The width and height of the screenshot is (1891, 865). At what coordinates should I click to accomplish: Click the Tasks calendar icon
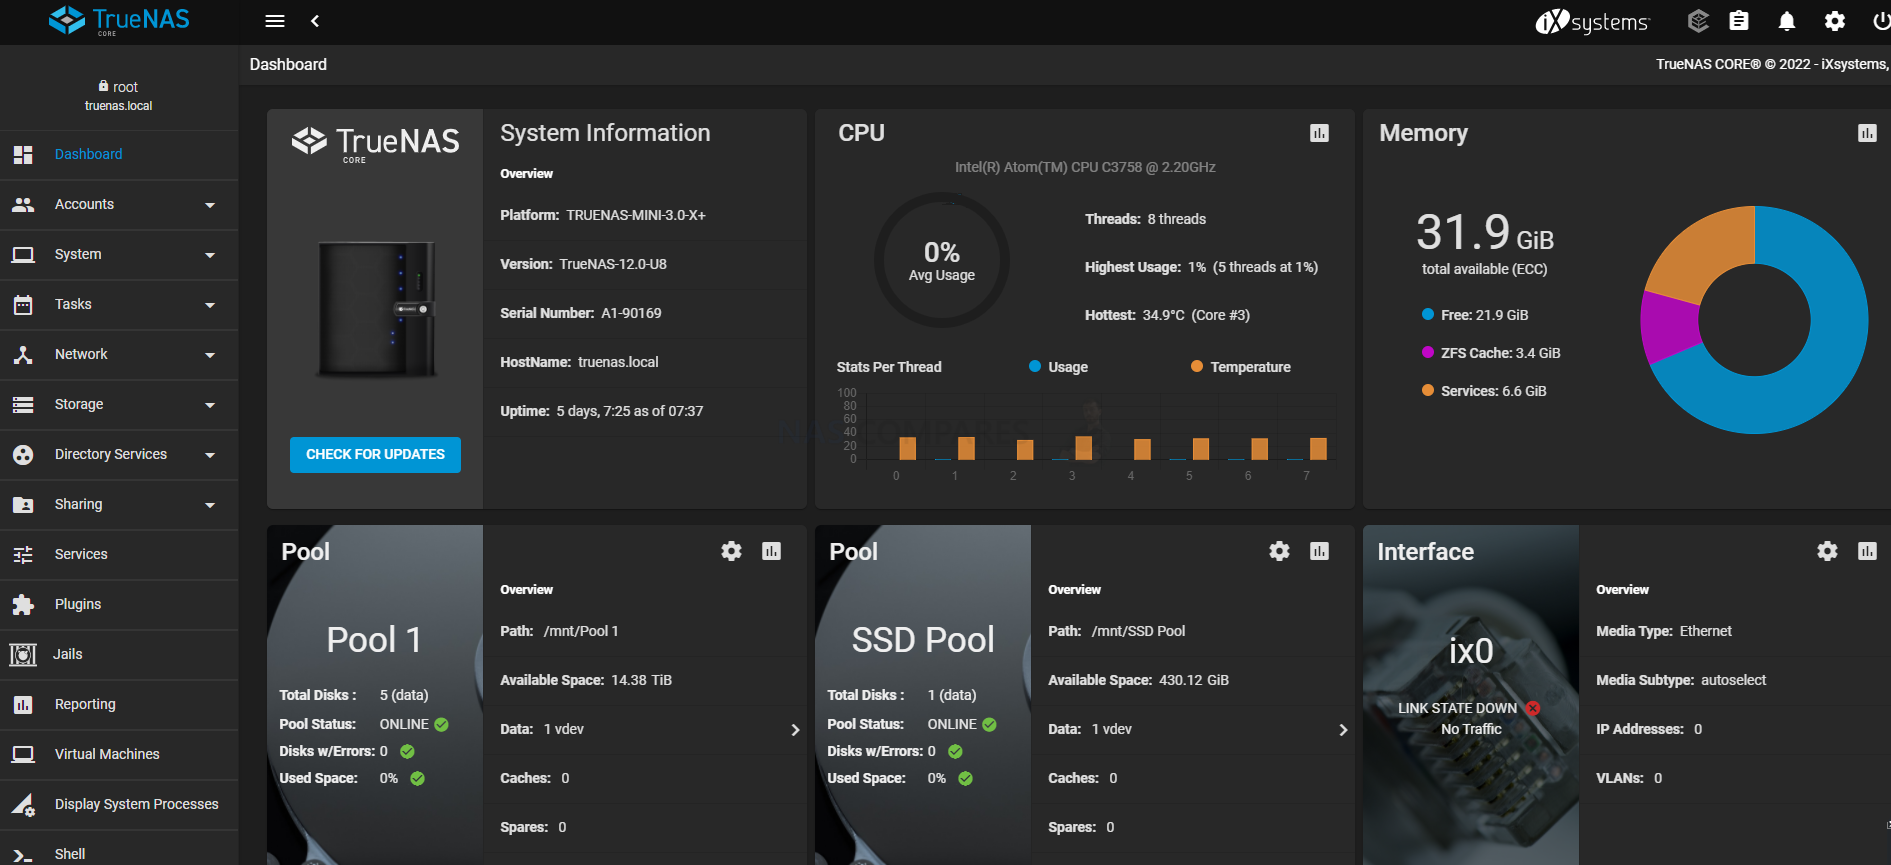(23, 304)
